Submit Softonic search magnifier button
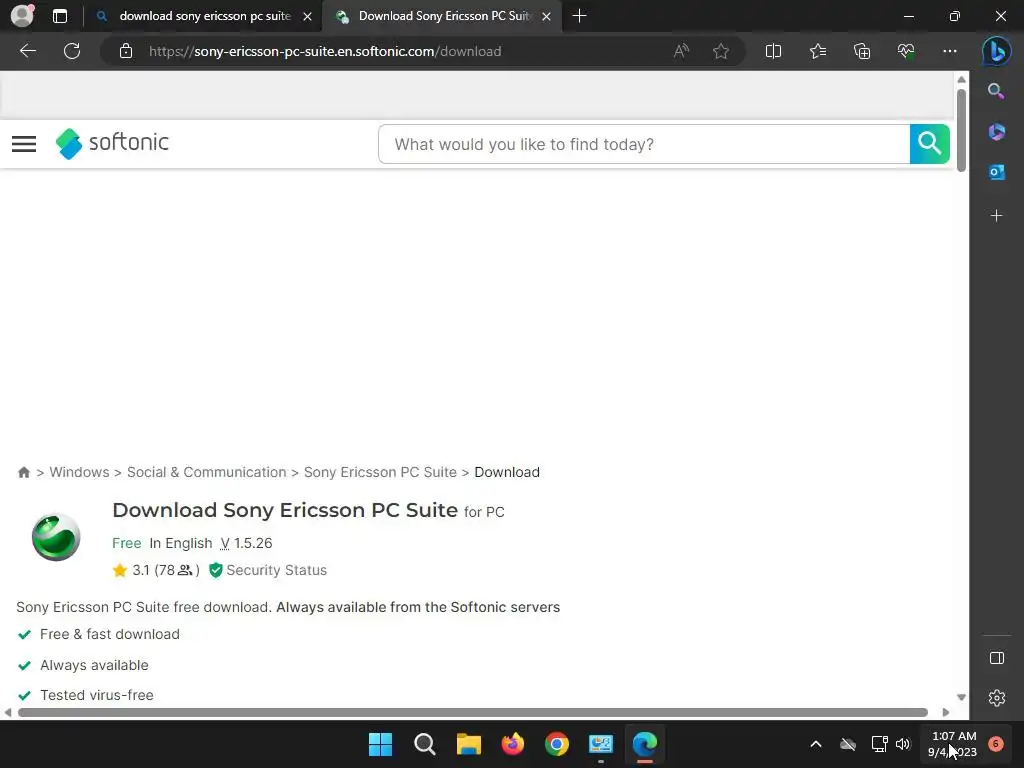Image resolution: width=1024 pixels, height=768 pixels. pos(929,144)
